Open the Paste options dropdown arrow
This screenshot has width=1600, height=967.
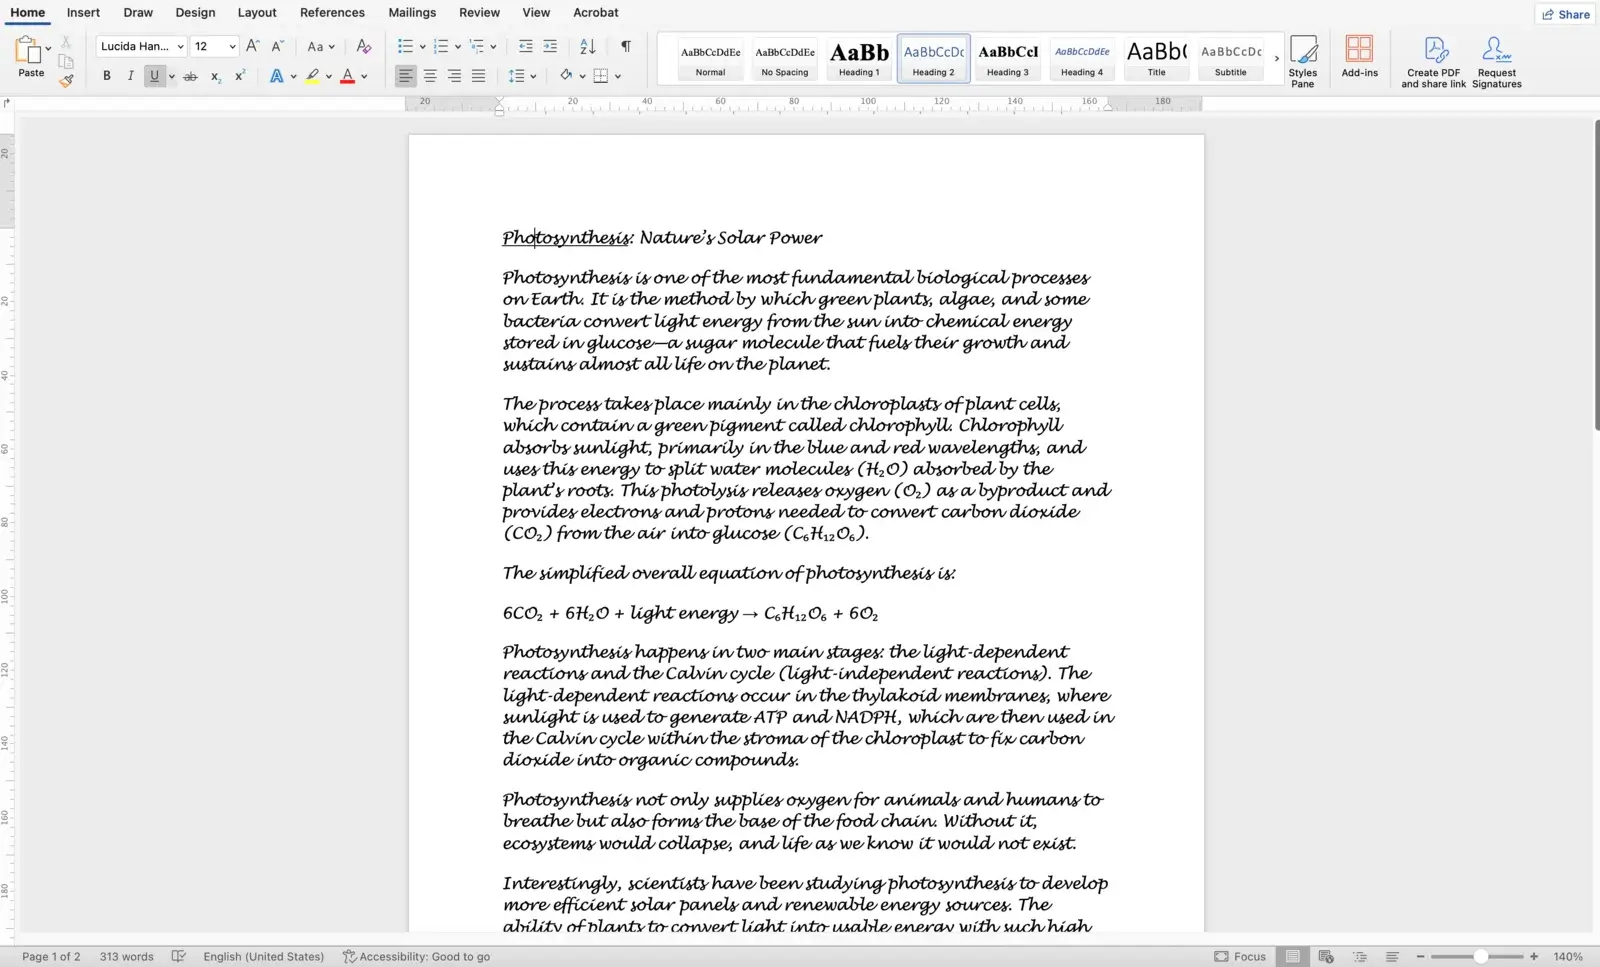click(48, 47)
